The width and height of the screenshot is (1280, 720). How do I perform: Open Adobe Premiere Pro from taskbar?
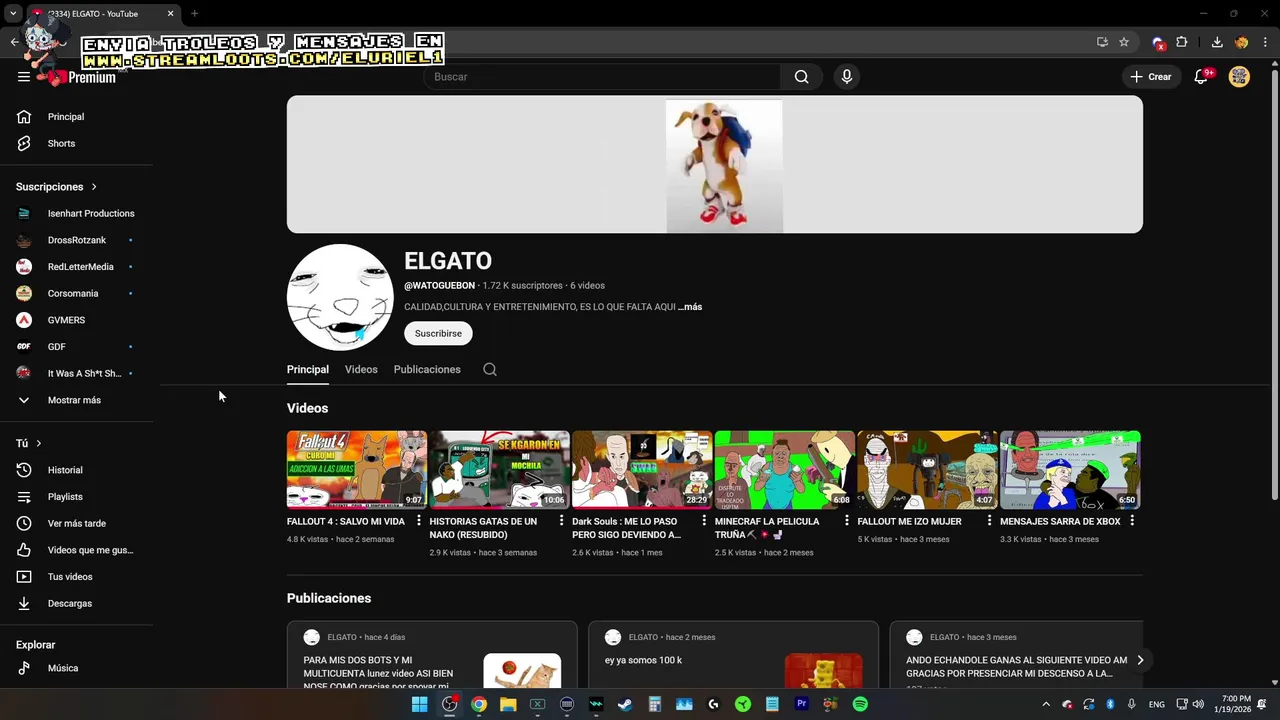(801, 704)
